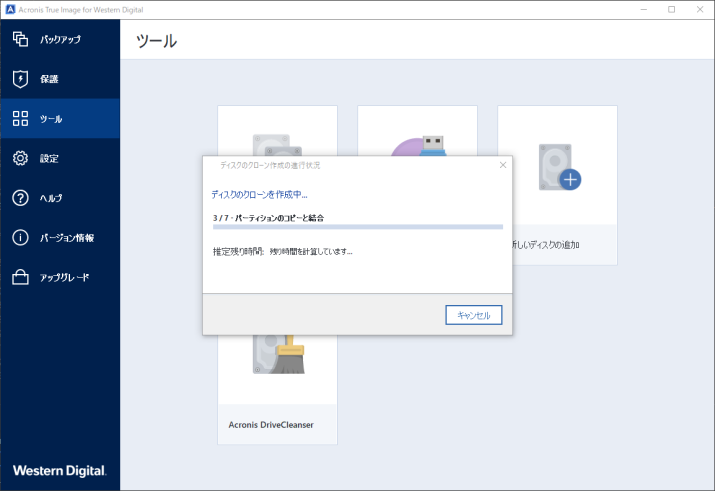715x491 pixels.
Task: Click the help question mark icon
Action: coord(20,198)
